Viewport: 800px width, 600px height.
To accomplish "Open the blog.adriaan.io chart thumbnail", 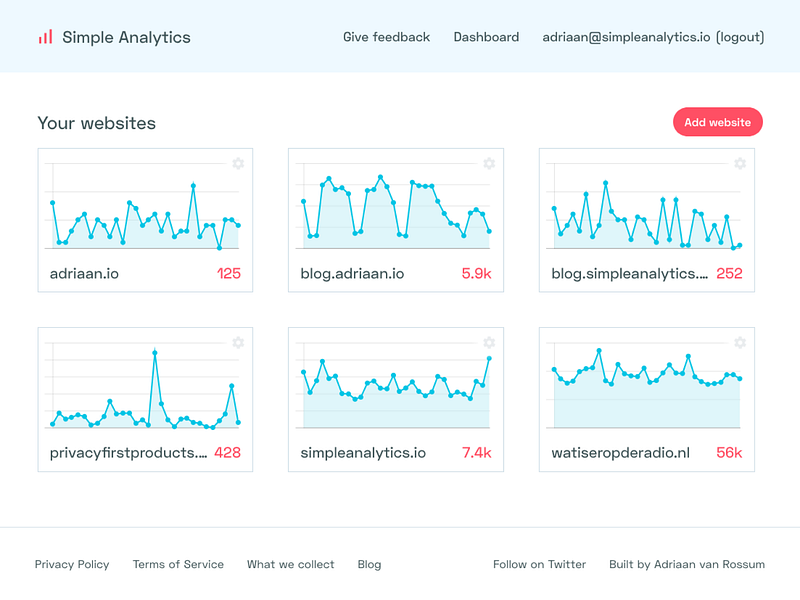I will tap(393, 206).
